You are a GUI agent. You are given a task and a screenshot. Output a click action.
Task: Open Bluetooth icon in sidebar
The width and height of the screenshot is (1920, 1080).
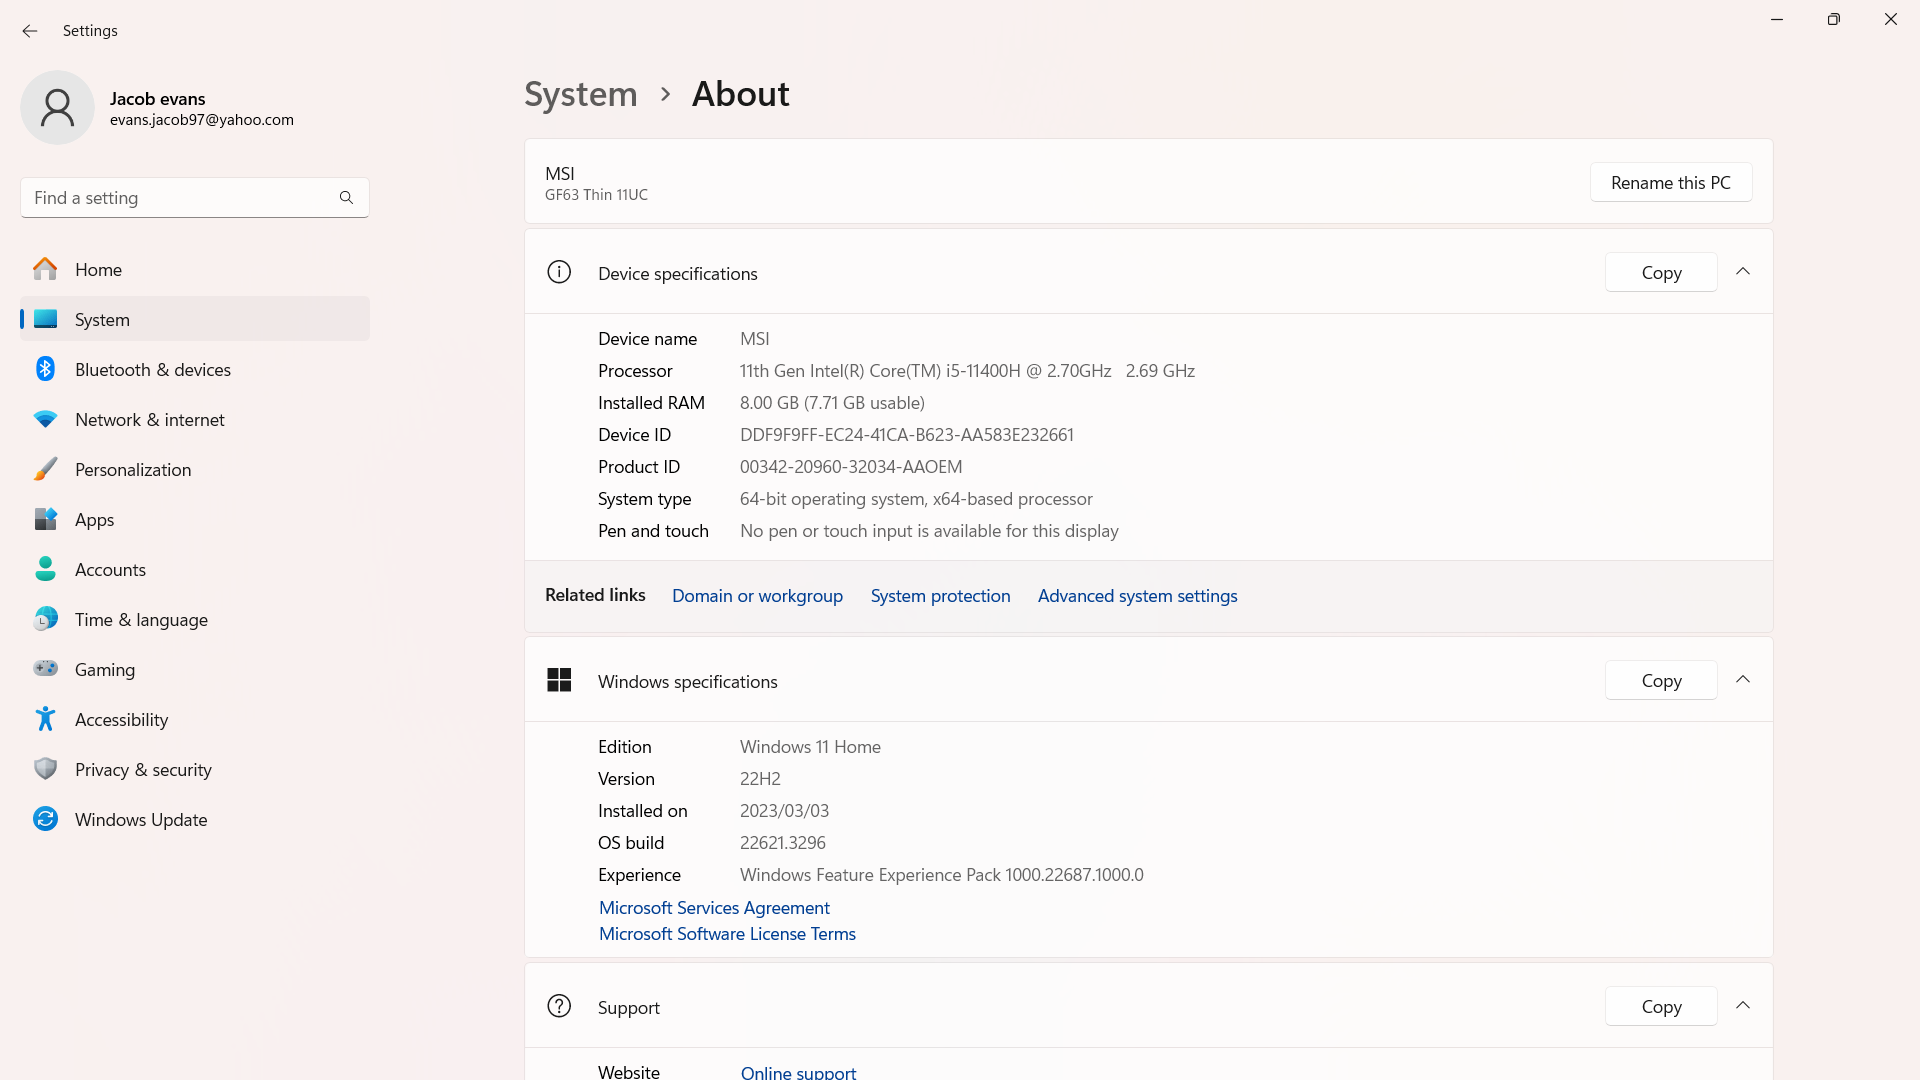(45, 369)
